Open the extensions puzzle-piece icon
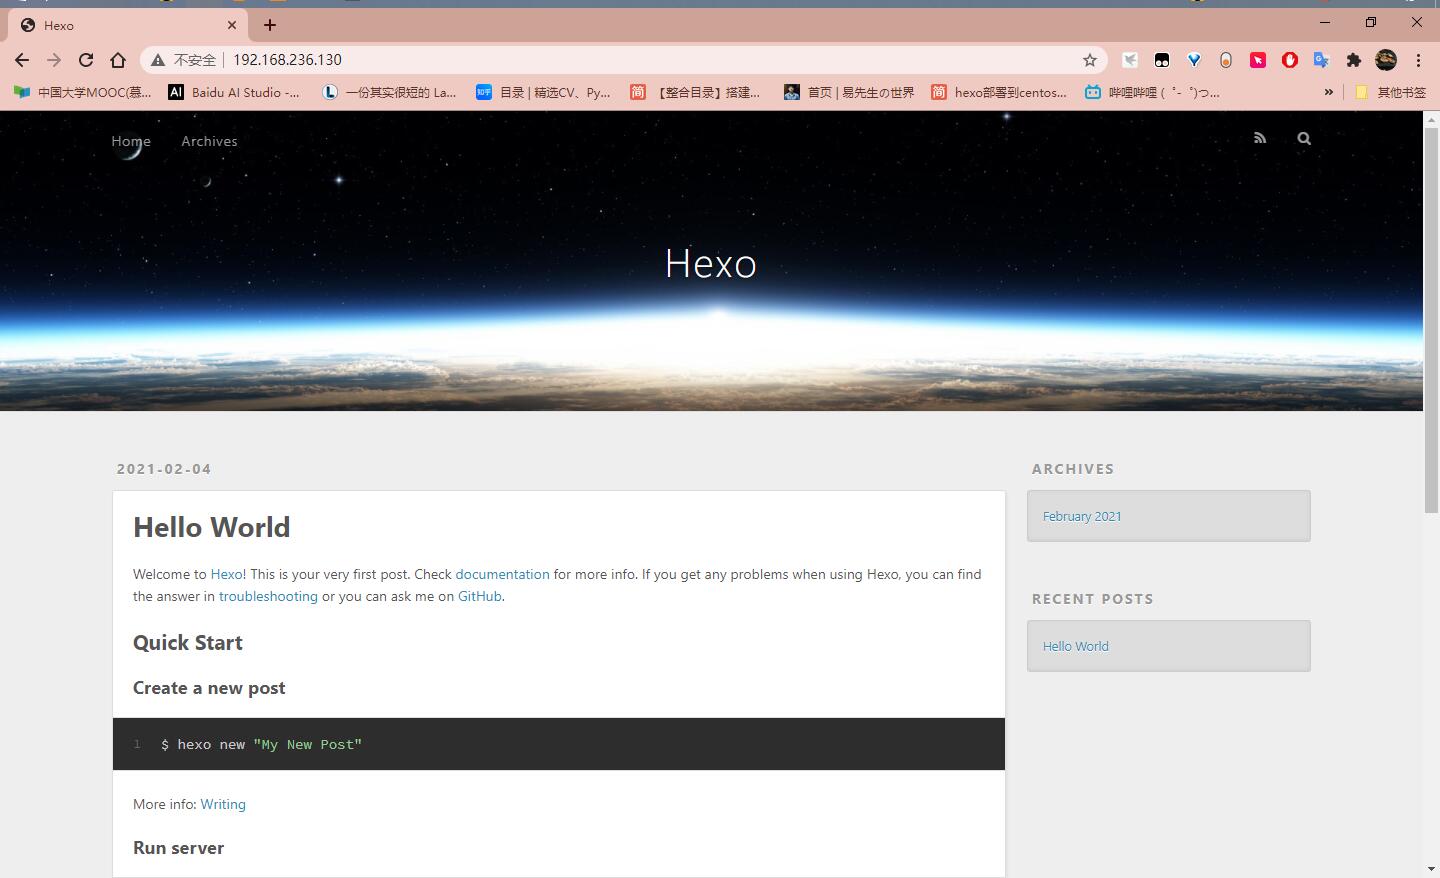The height and width of the screenshot is (878, 1440). 1354,60
